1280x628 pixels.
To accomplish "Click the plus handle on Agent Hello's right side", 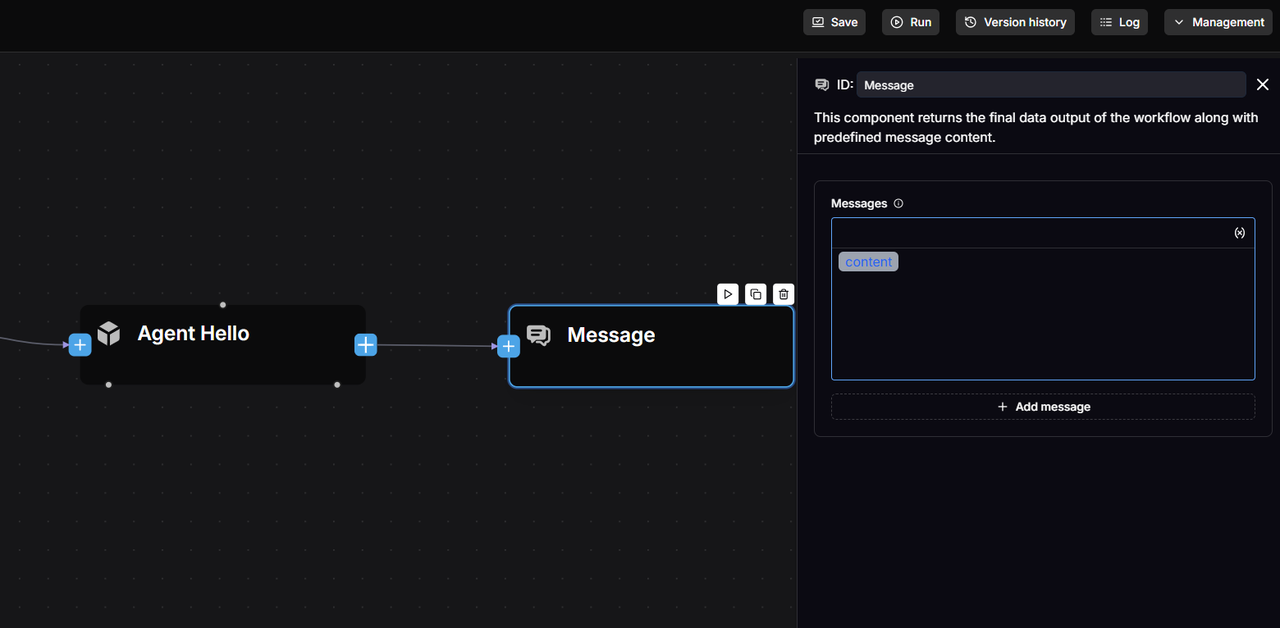I will (366, 345).
